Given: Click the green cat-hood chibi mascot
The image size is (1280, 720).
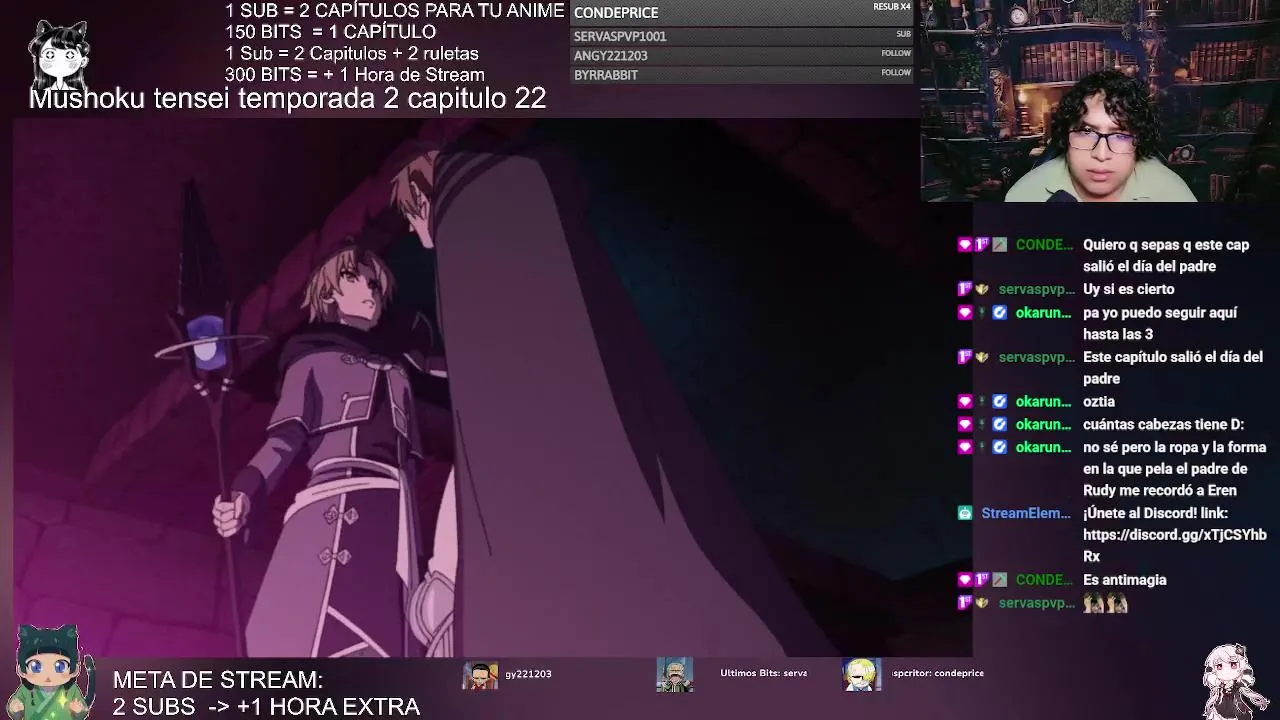Looking at the screenshot, I should tap(50, 672).
